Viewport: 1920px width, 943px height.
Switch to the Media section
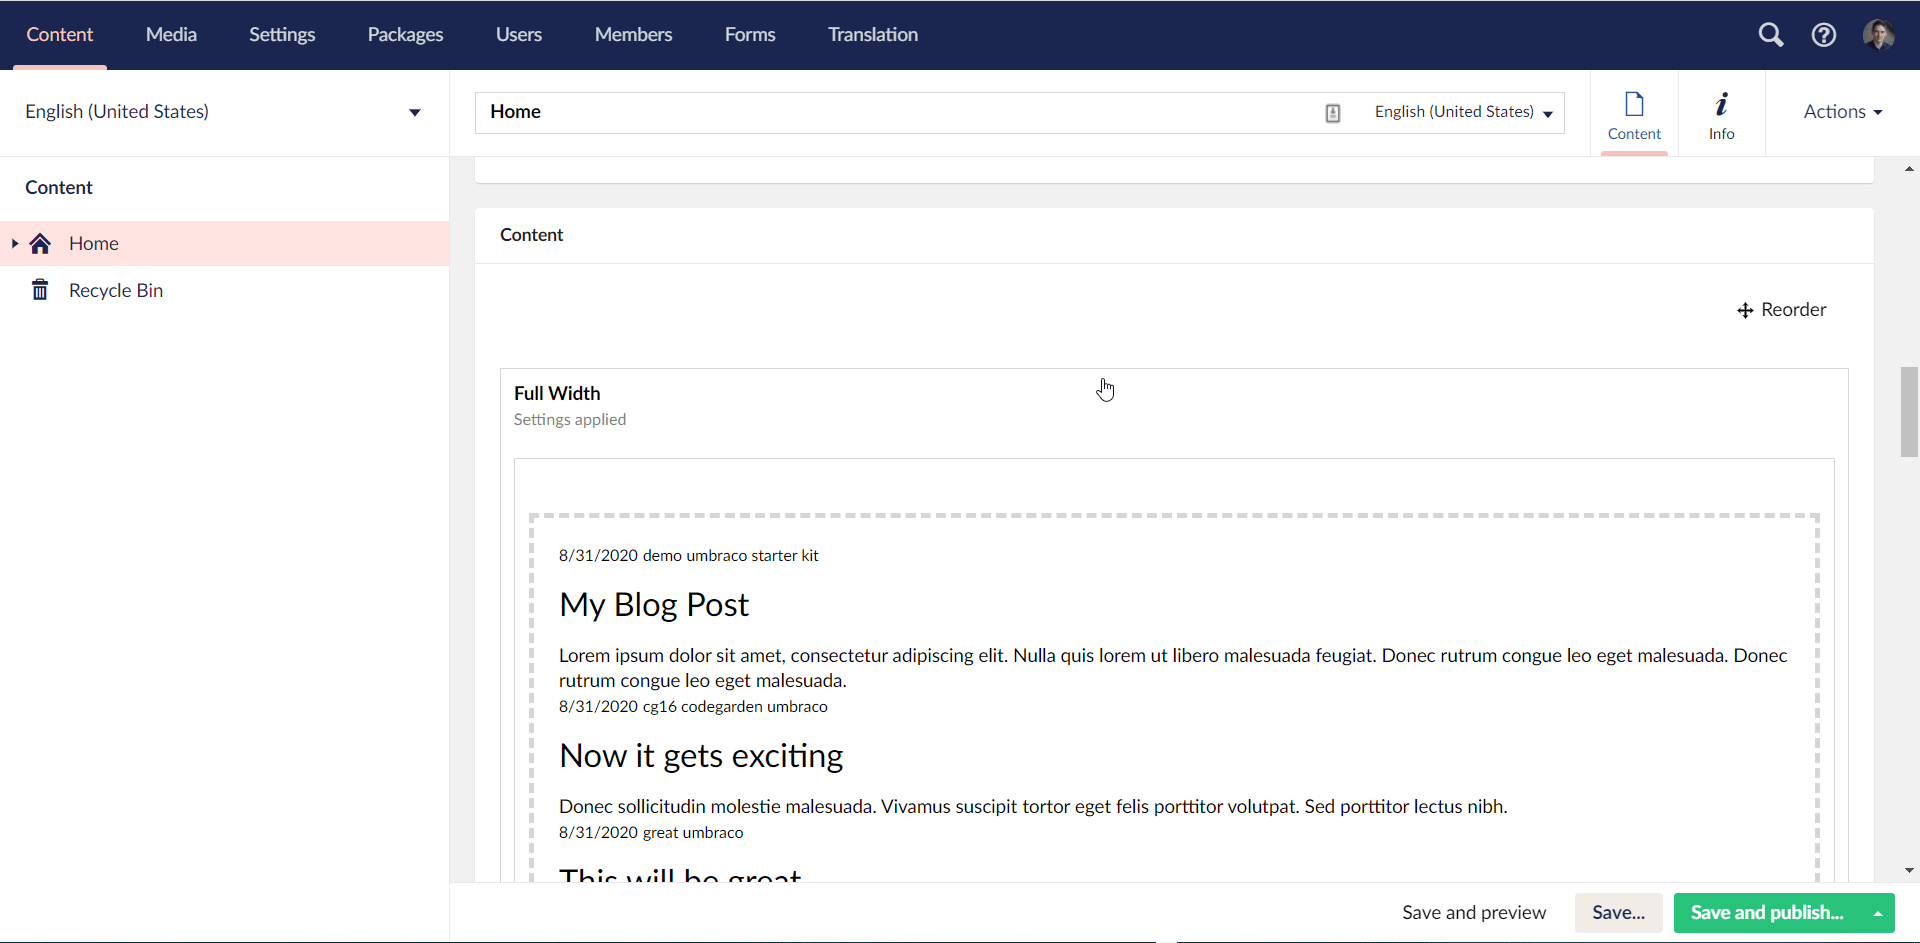click(171, 35)
